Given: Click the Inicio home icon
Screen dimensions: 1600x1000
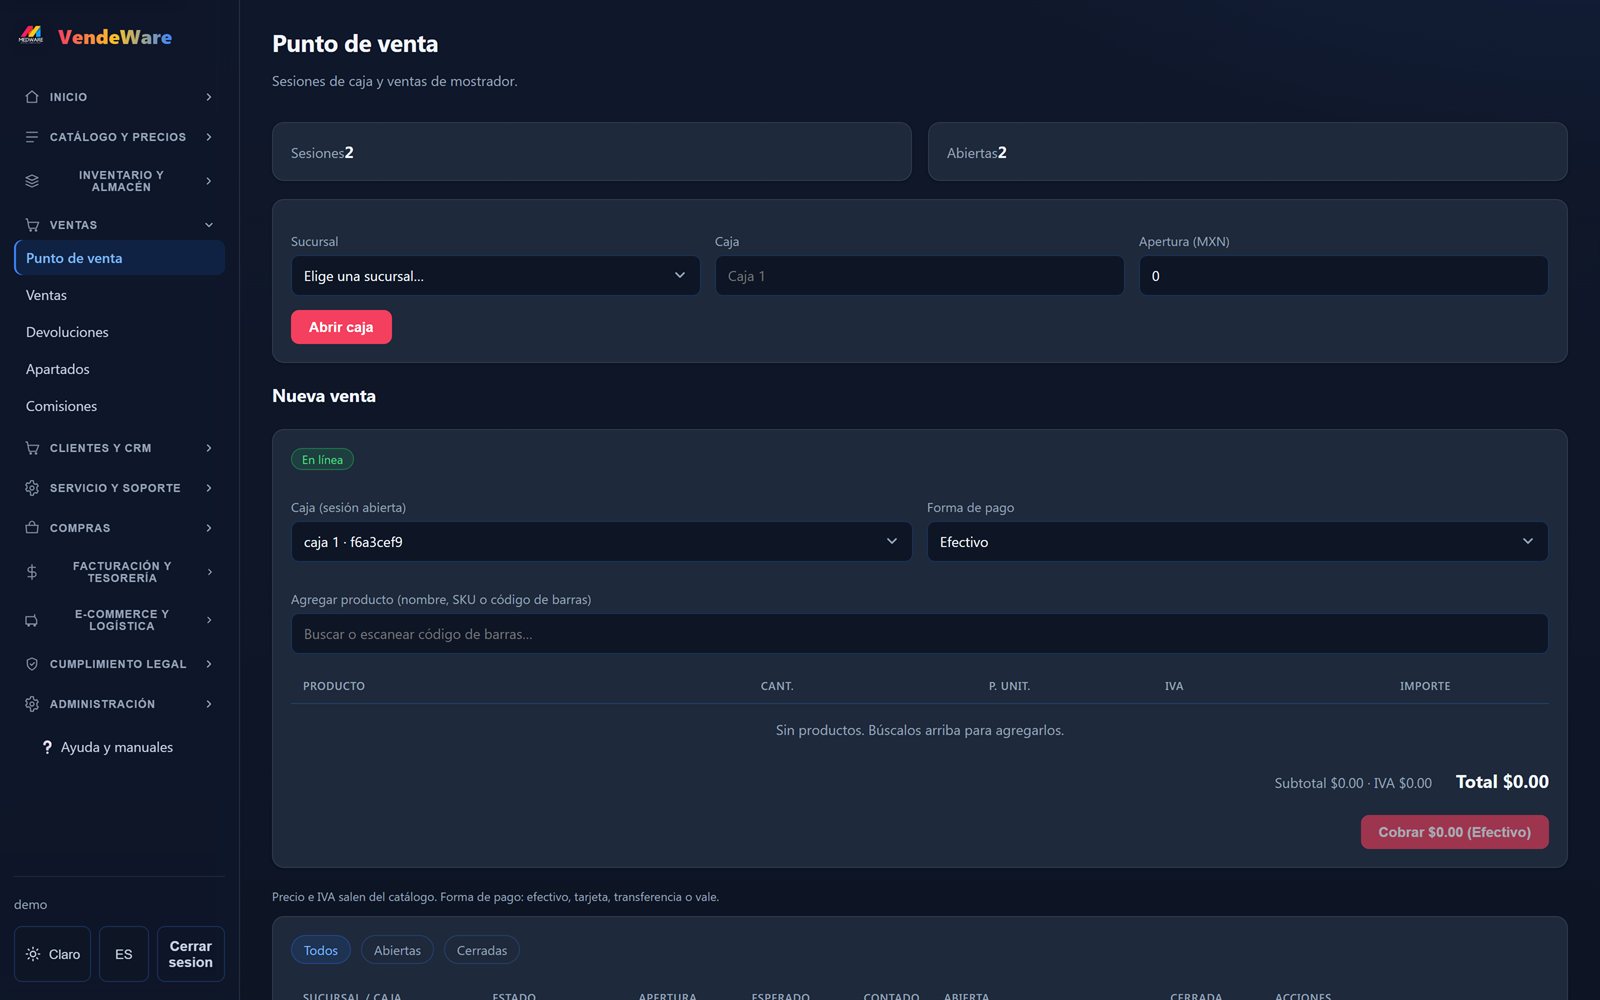Looking at the screenshot, I should (32, 97).
